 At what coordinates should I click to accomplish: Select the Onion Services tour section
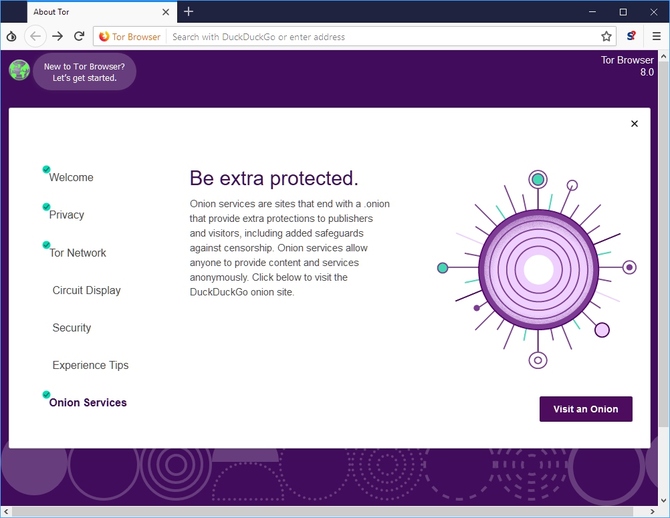88,403
